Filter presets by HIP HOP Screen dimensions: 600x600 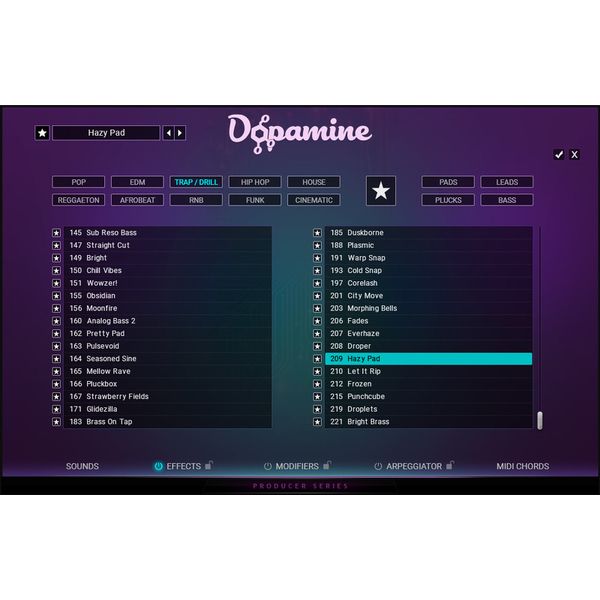[255, 182]
